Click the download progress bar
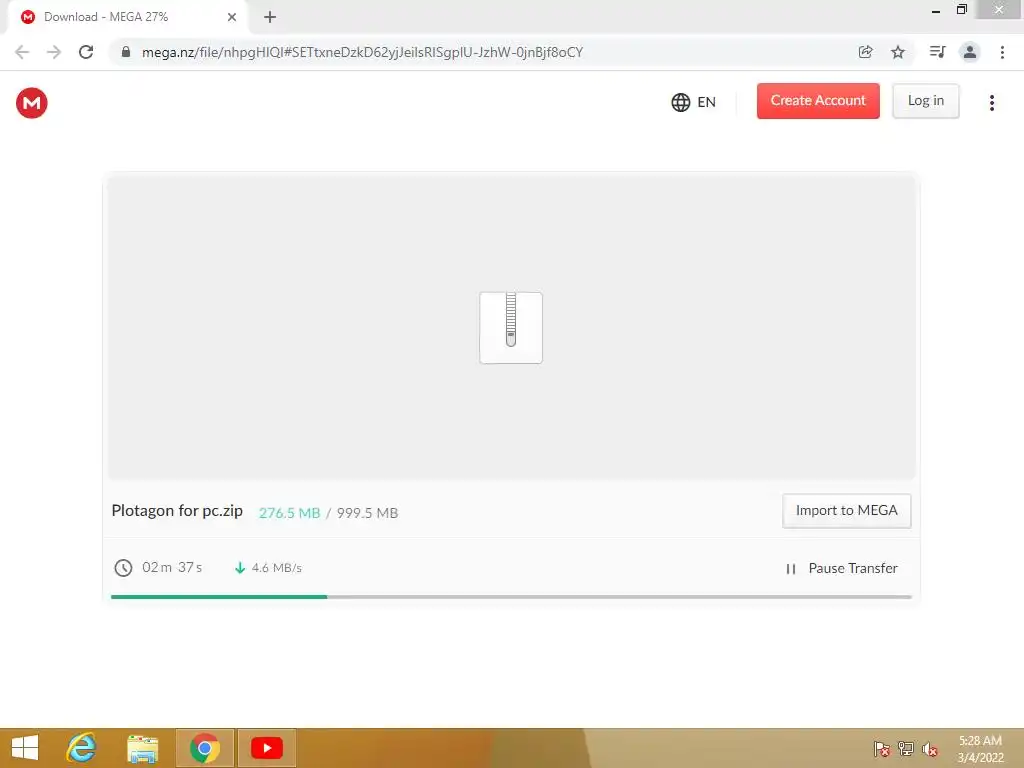Screen dimensions: 1024x768 tap(511, 596)
